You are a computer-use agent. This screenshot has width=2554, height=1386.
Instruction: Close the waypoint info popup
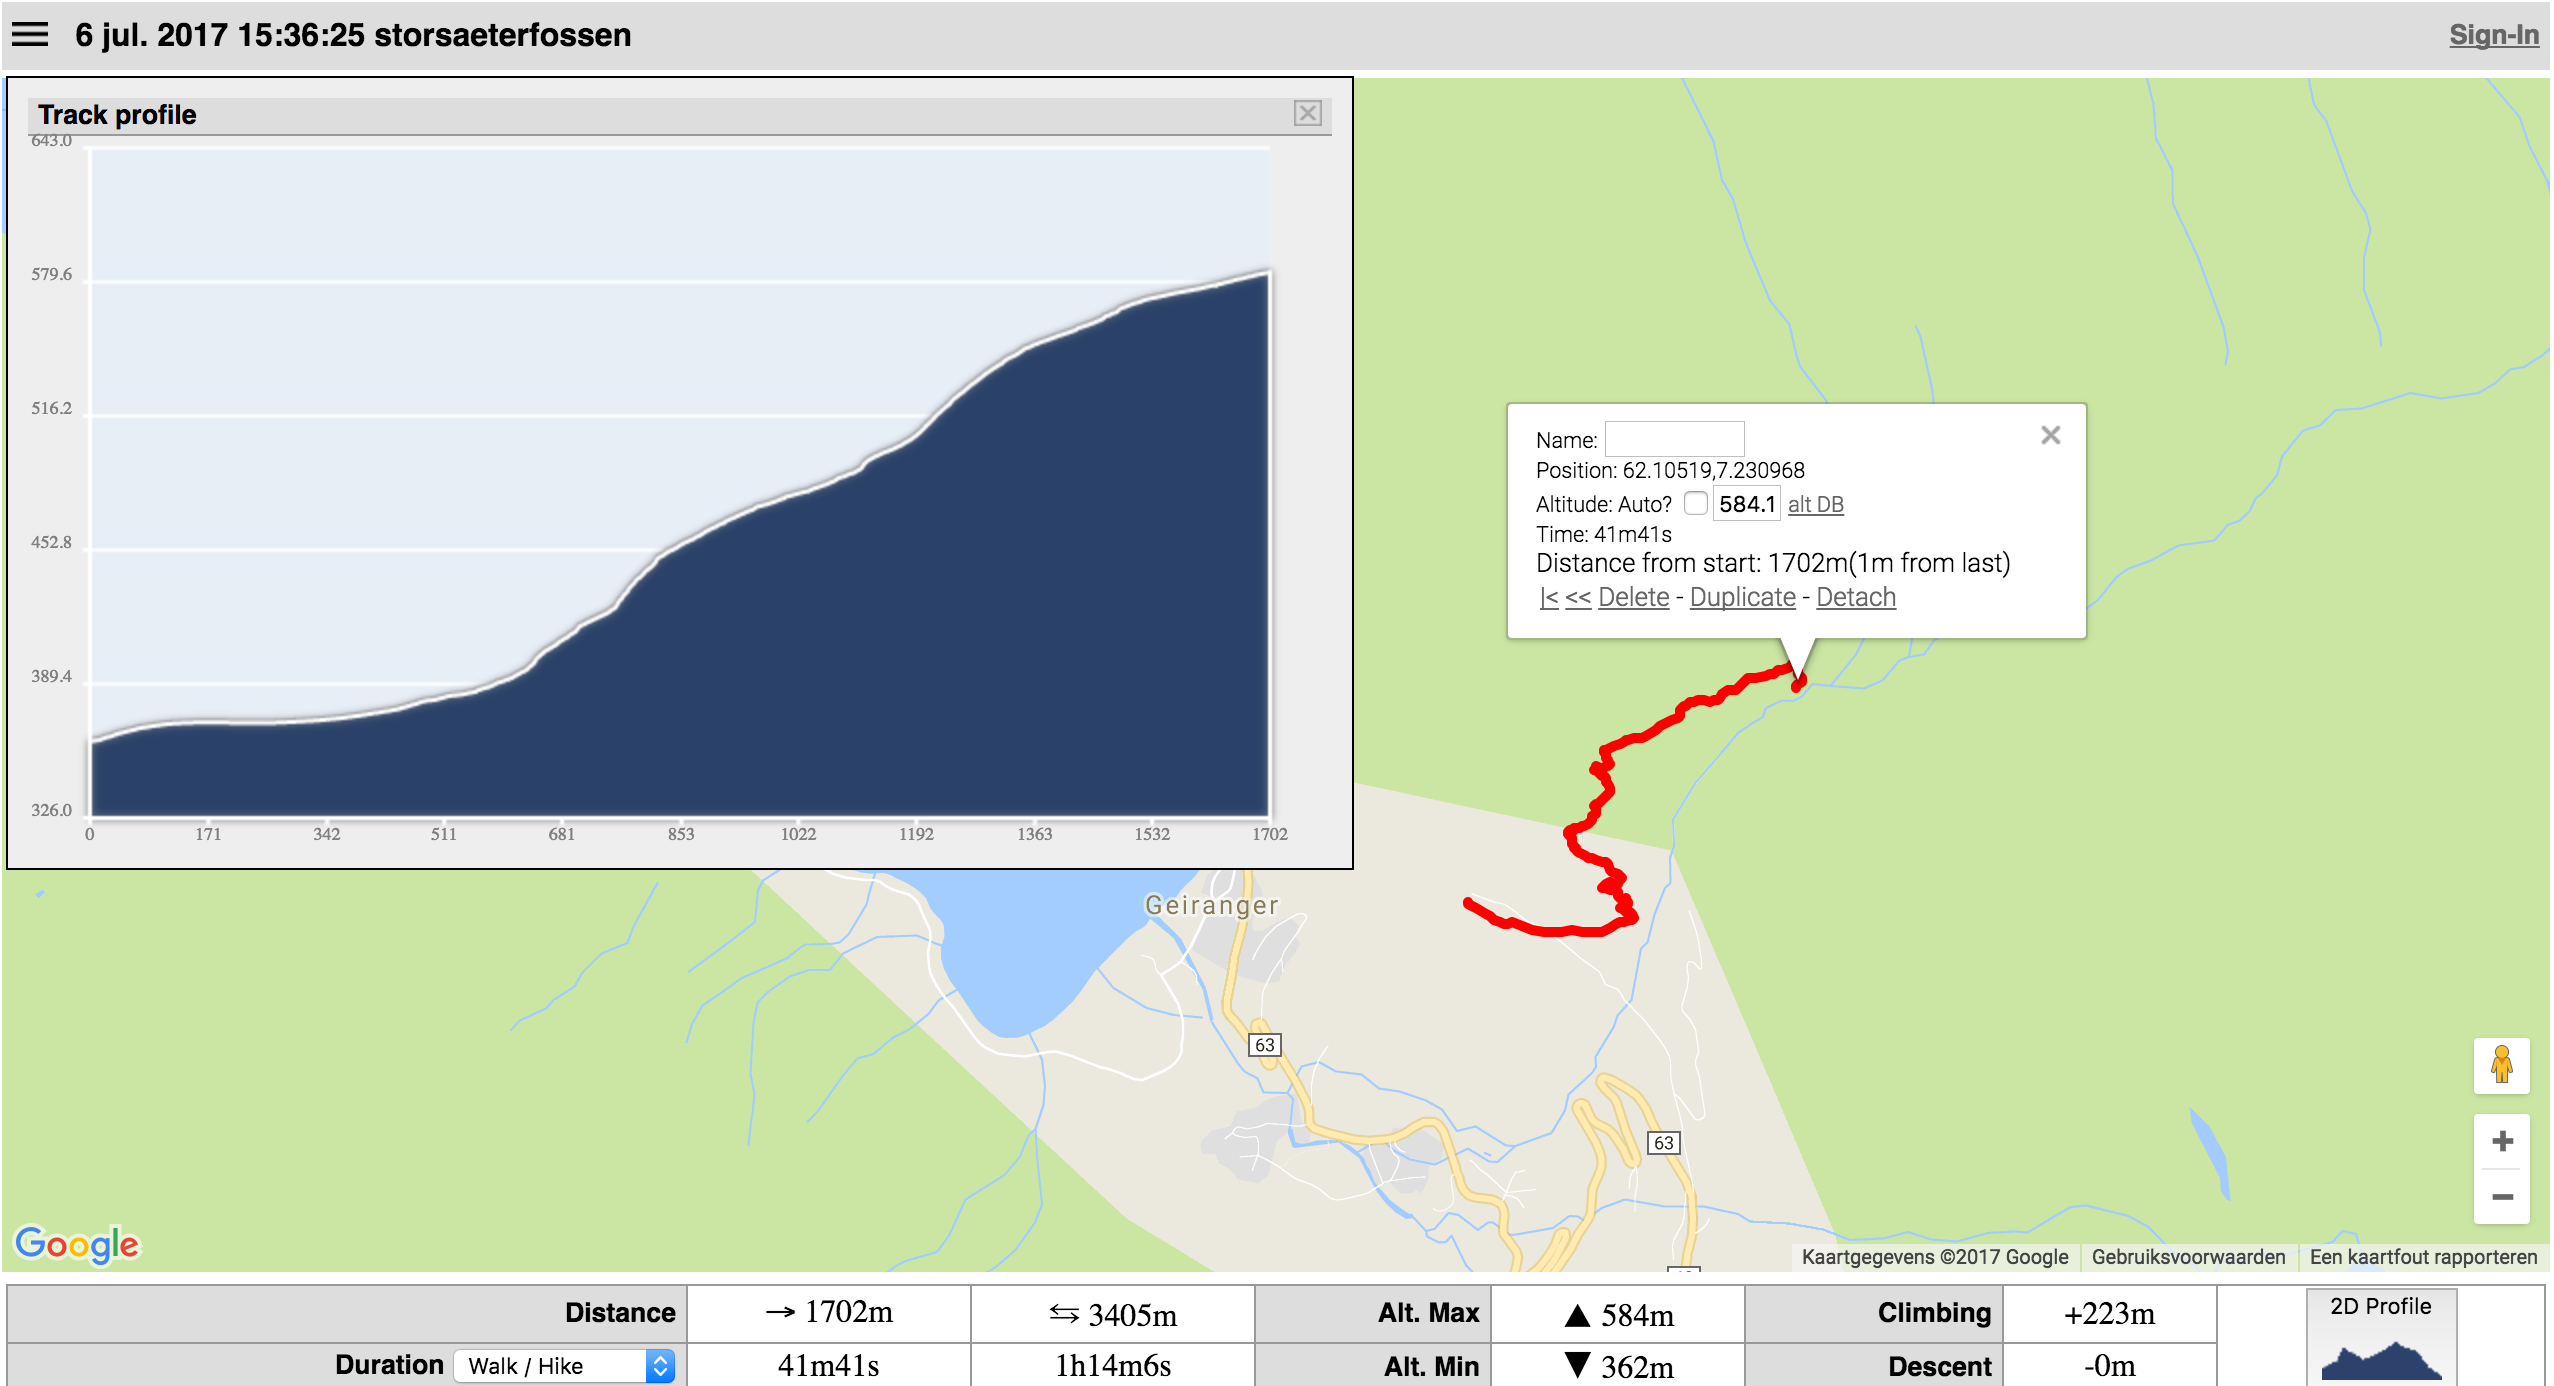[x=2050, y=435]
